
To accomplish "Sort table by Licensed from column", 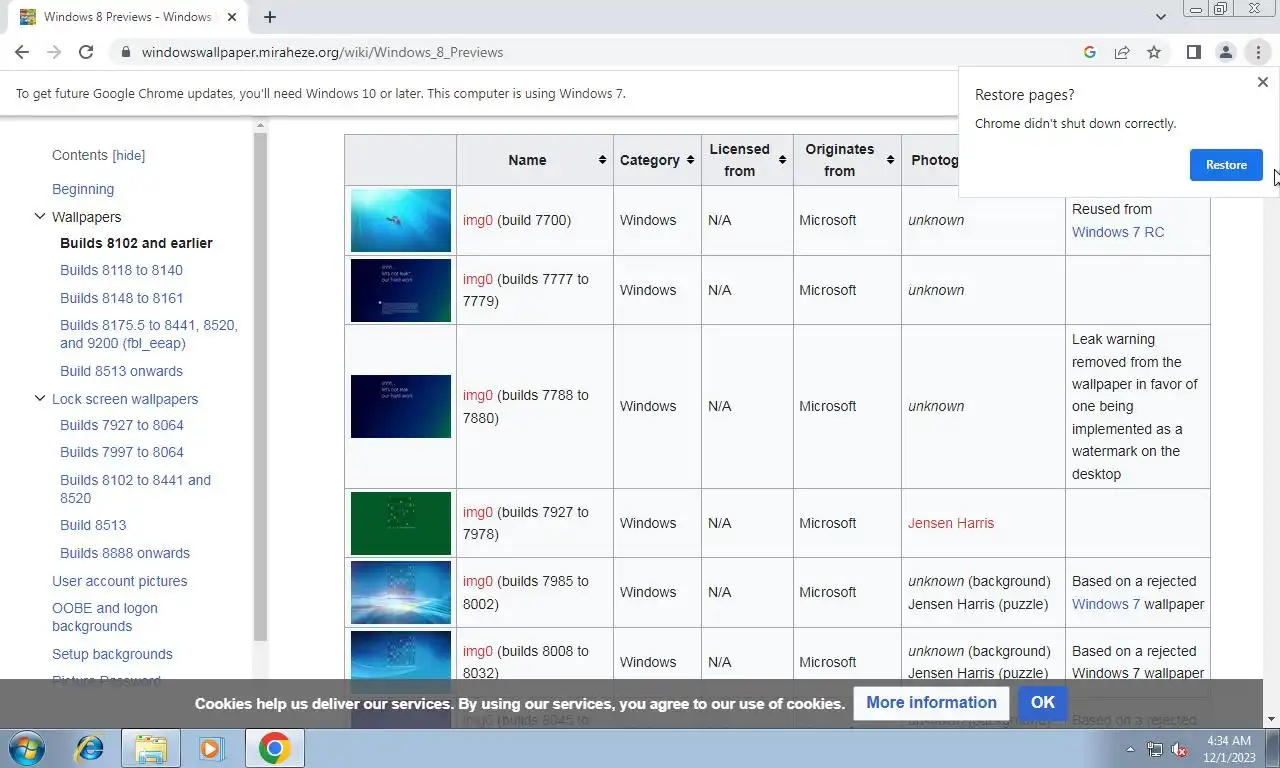I will click(782, 160).
